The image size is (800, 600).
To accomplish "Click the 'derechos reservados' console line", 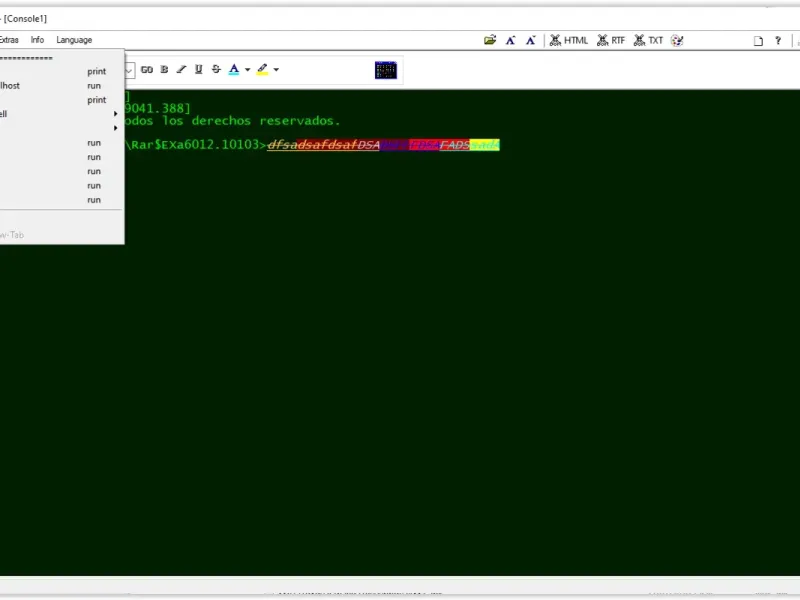I will click(232, 121).
